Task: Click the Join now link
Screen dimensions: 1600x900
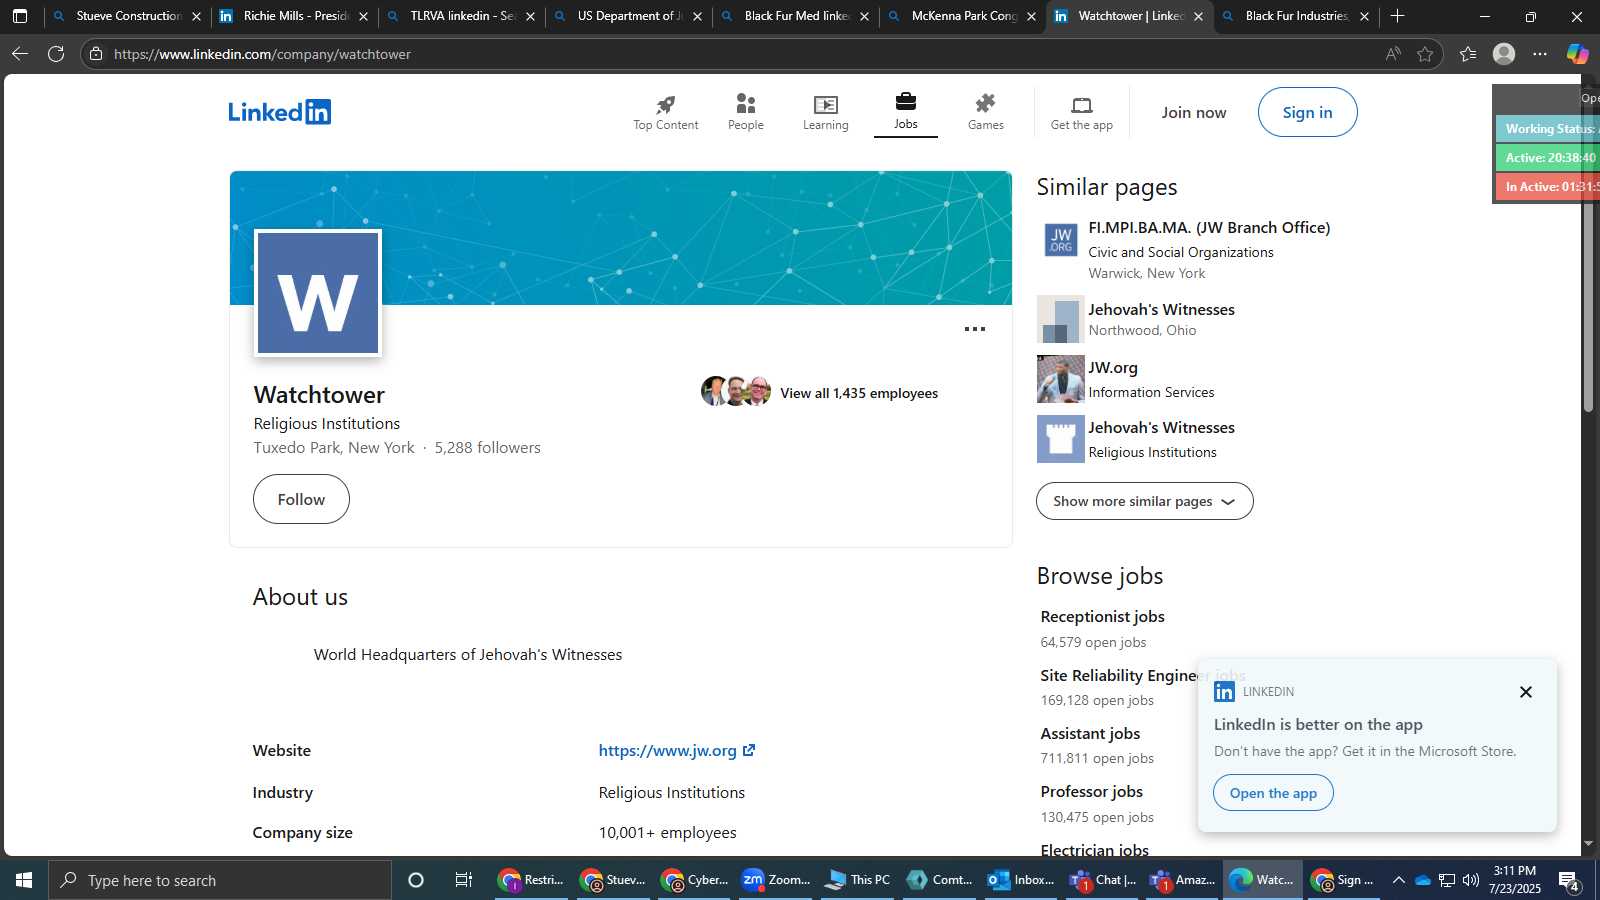Action: (x=1193, y=112)
